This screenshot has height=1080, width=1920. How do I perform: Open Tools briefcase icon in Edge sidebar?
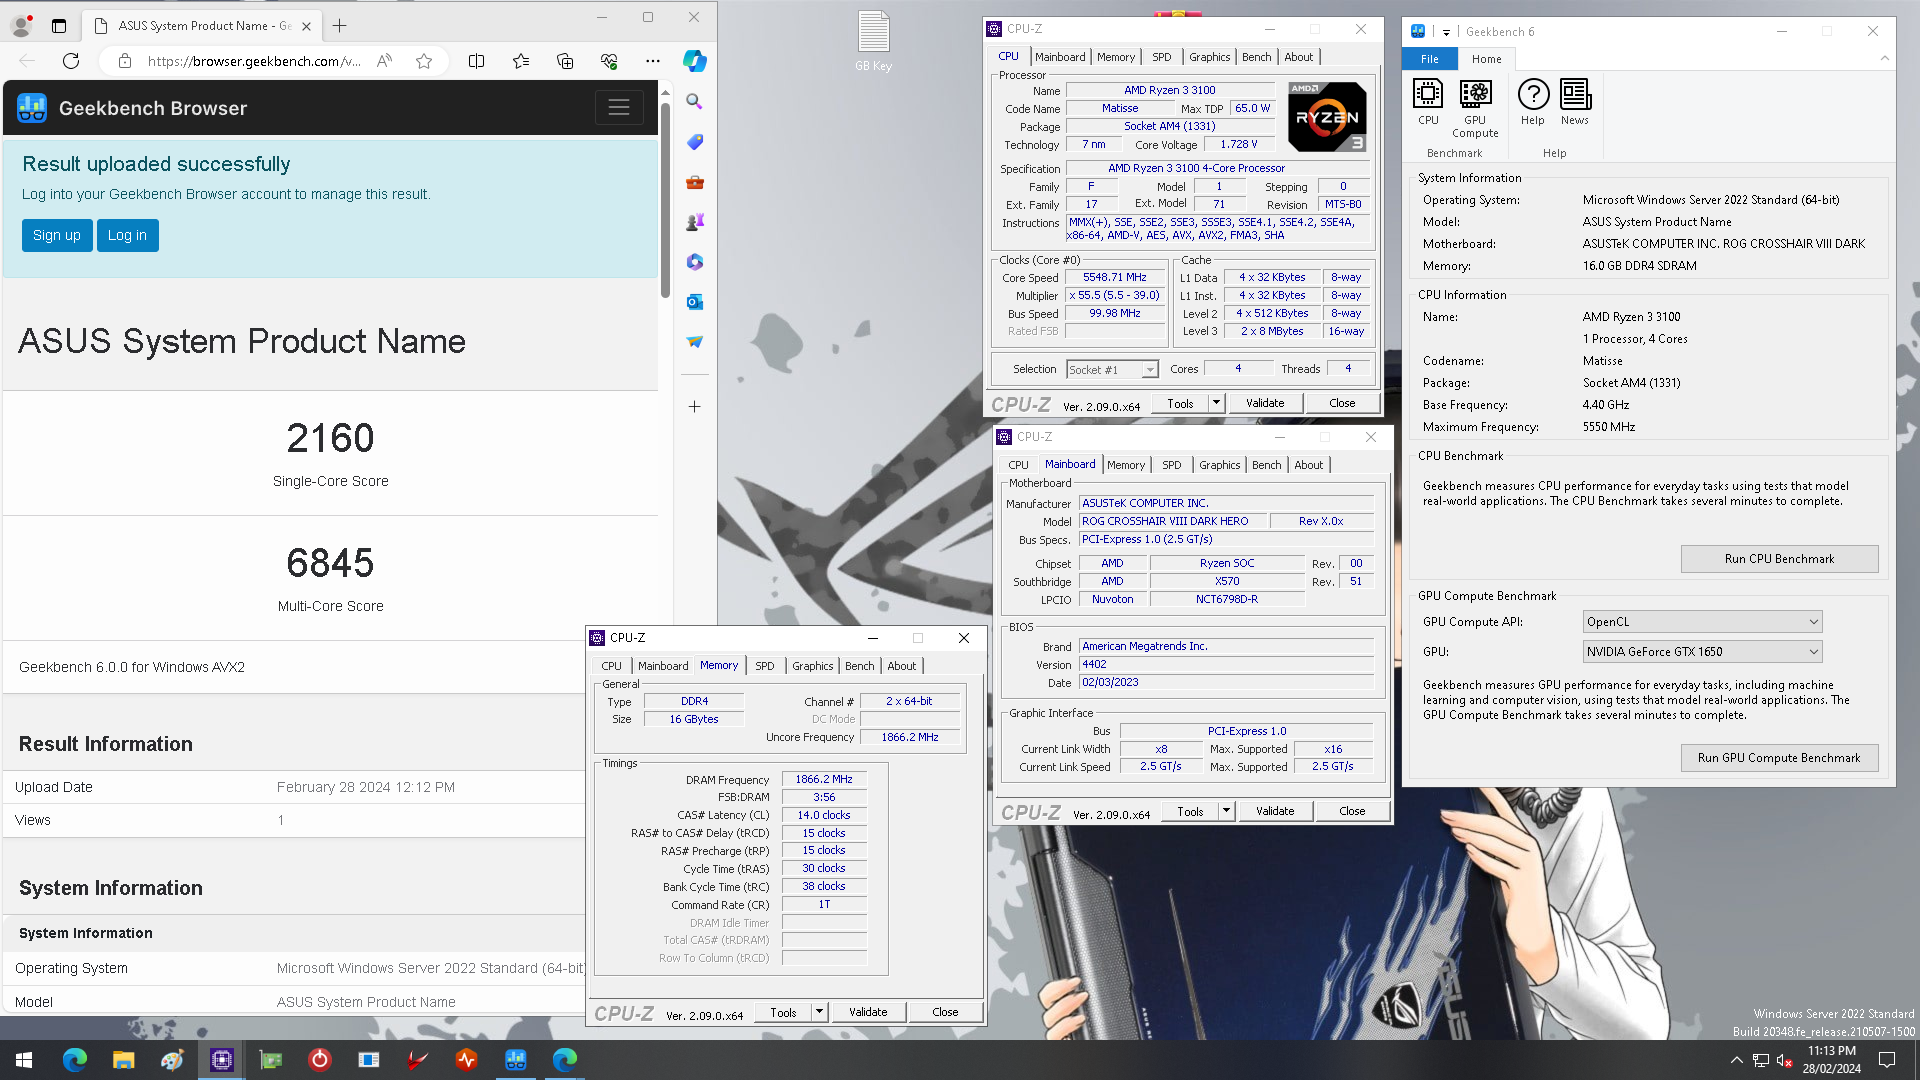[695, 182]
